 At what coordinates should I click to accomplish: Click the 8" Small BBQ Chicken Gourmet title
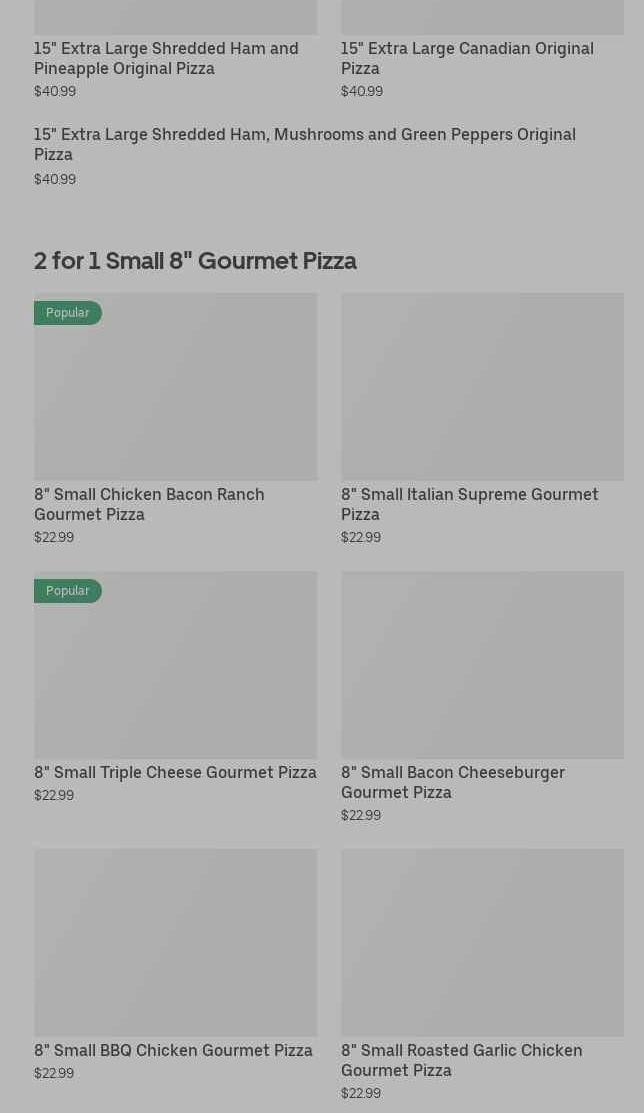click(173, 1050)
